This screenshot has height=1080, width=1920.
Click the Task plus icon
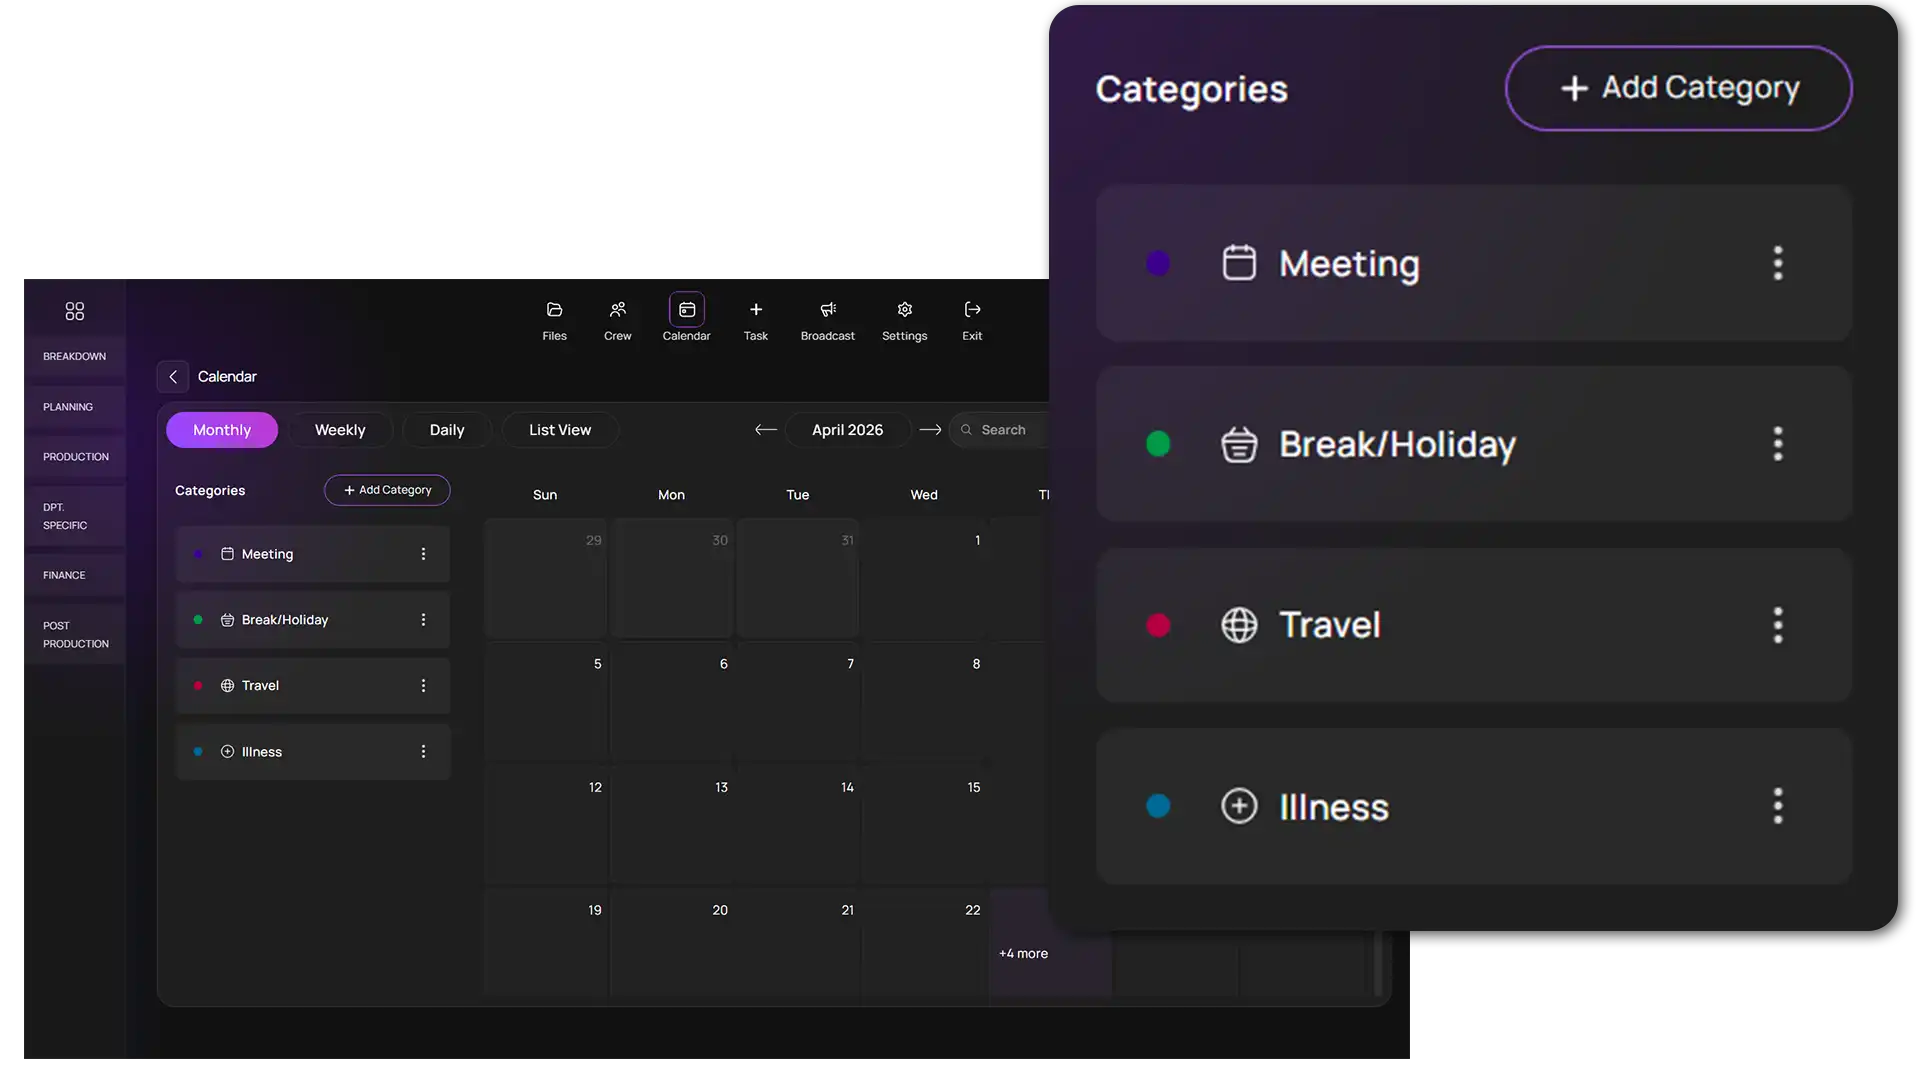[x=756, y=310]
